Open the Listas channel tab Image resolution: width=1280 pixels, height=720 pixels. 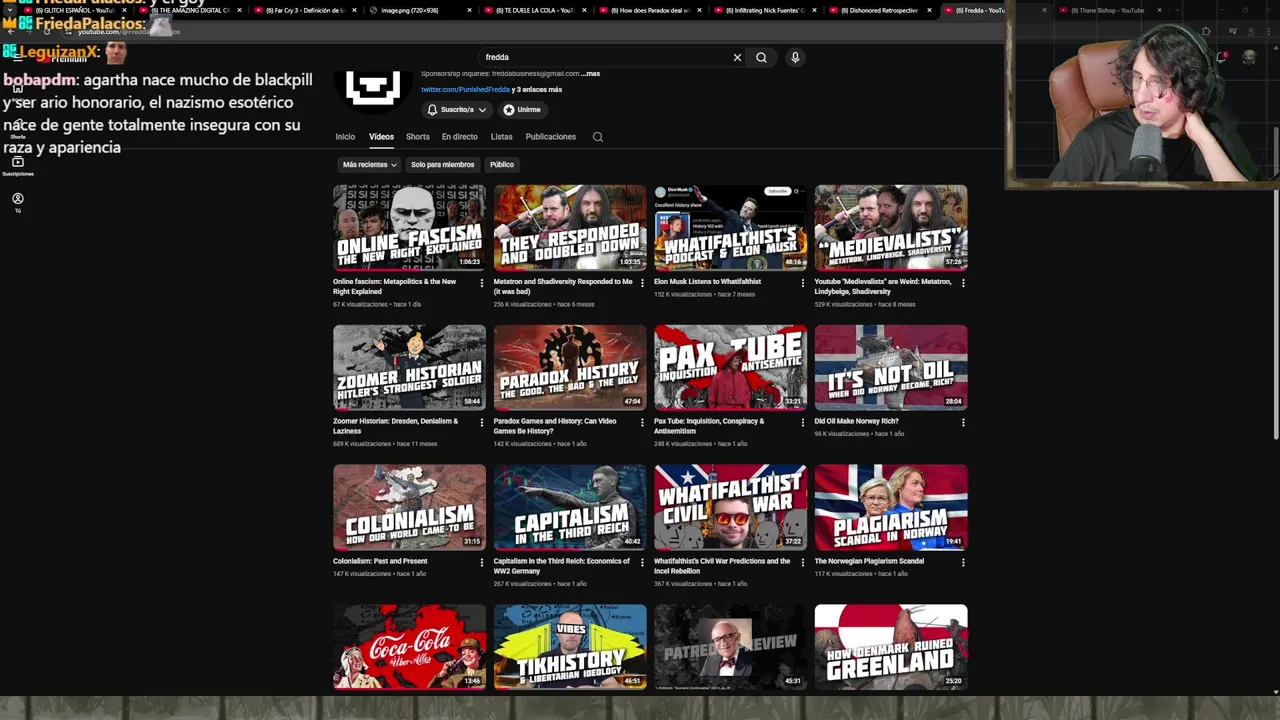coord(501,137)
